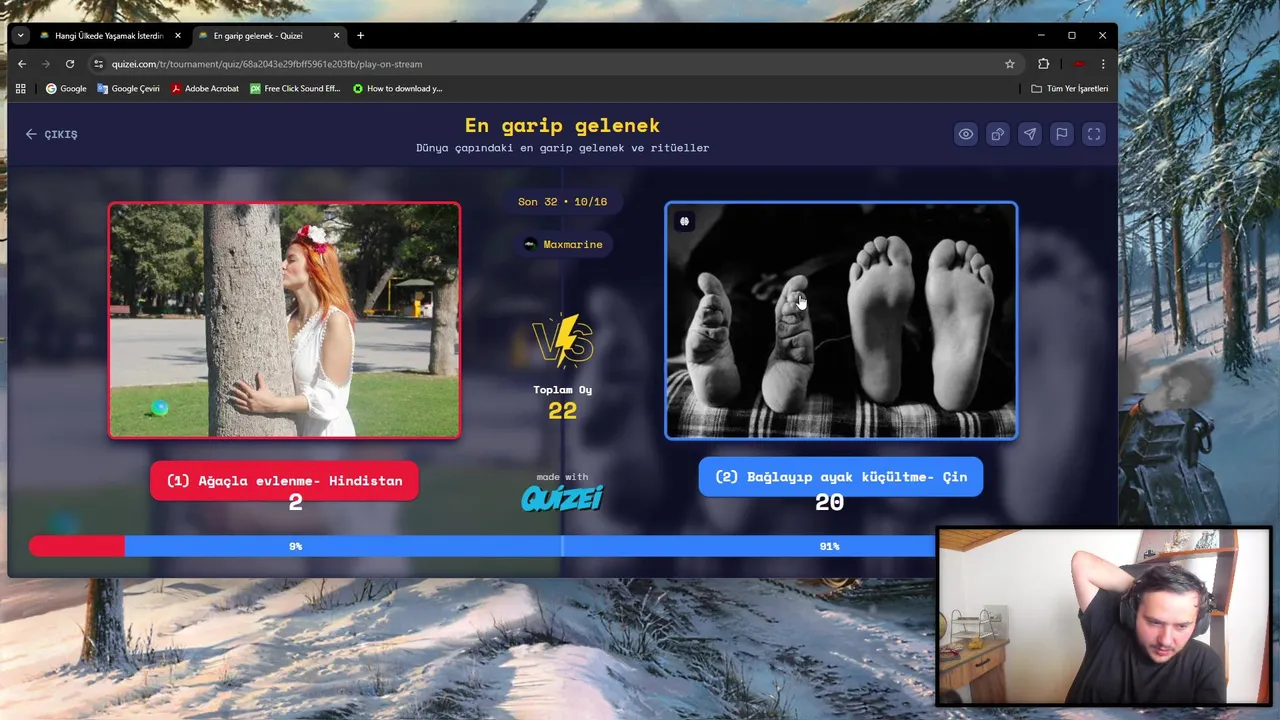Open a new browser tab with plus
1280x720 pixels.
click(360, 36)
